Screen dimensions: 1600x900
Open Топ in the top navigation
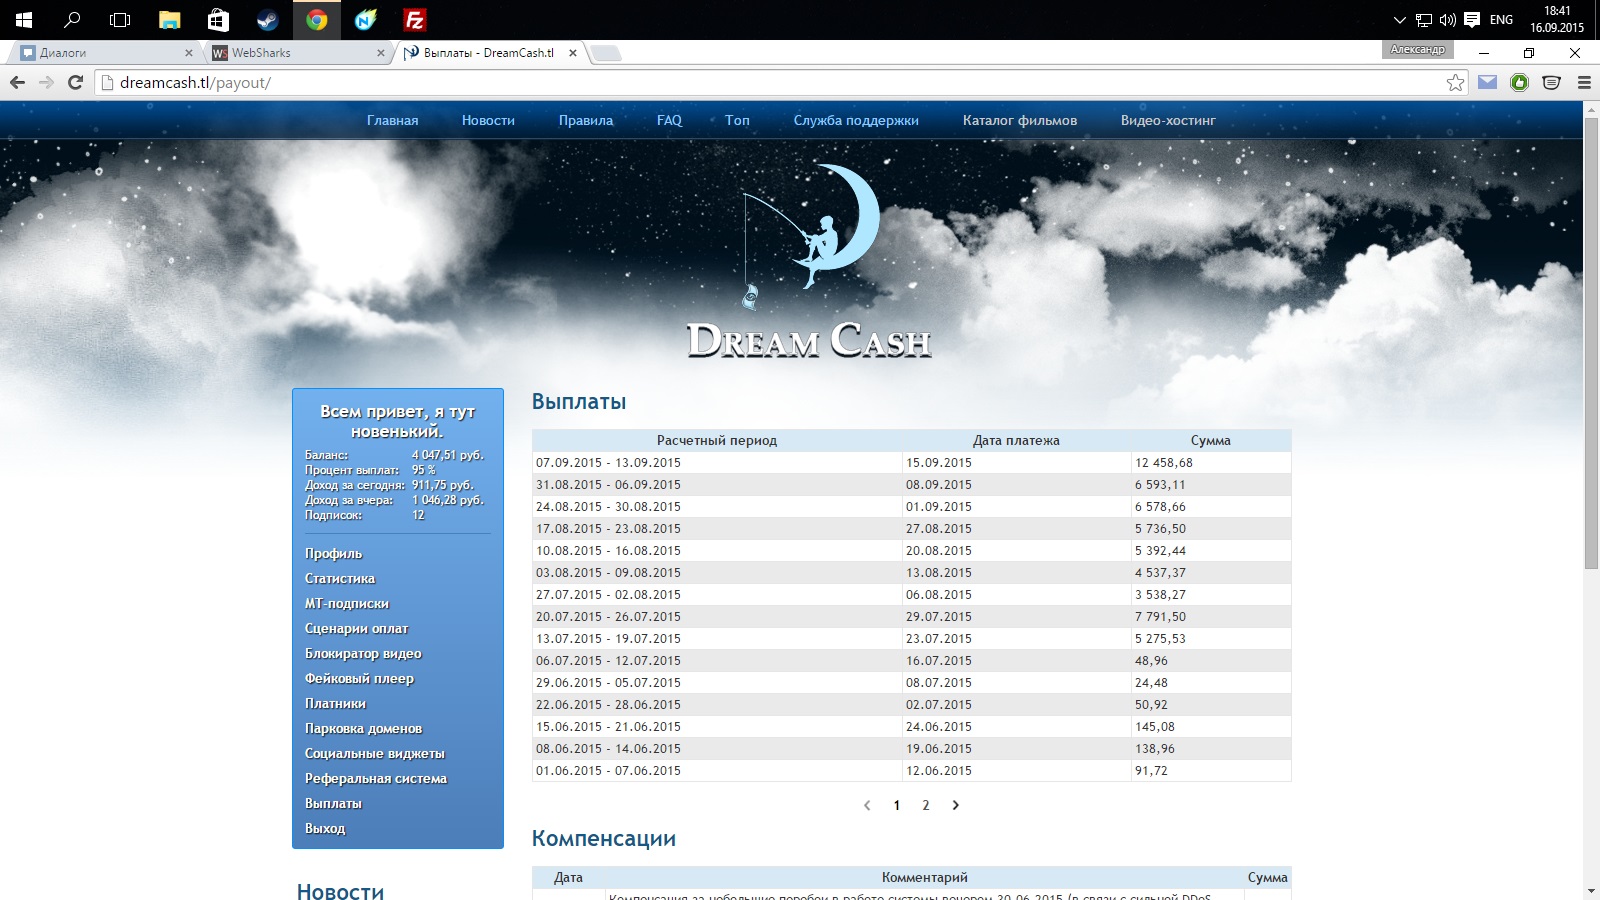coord(737,120)
